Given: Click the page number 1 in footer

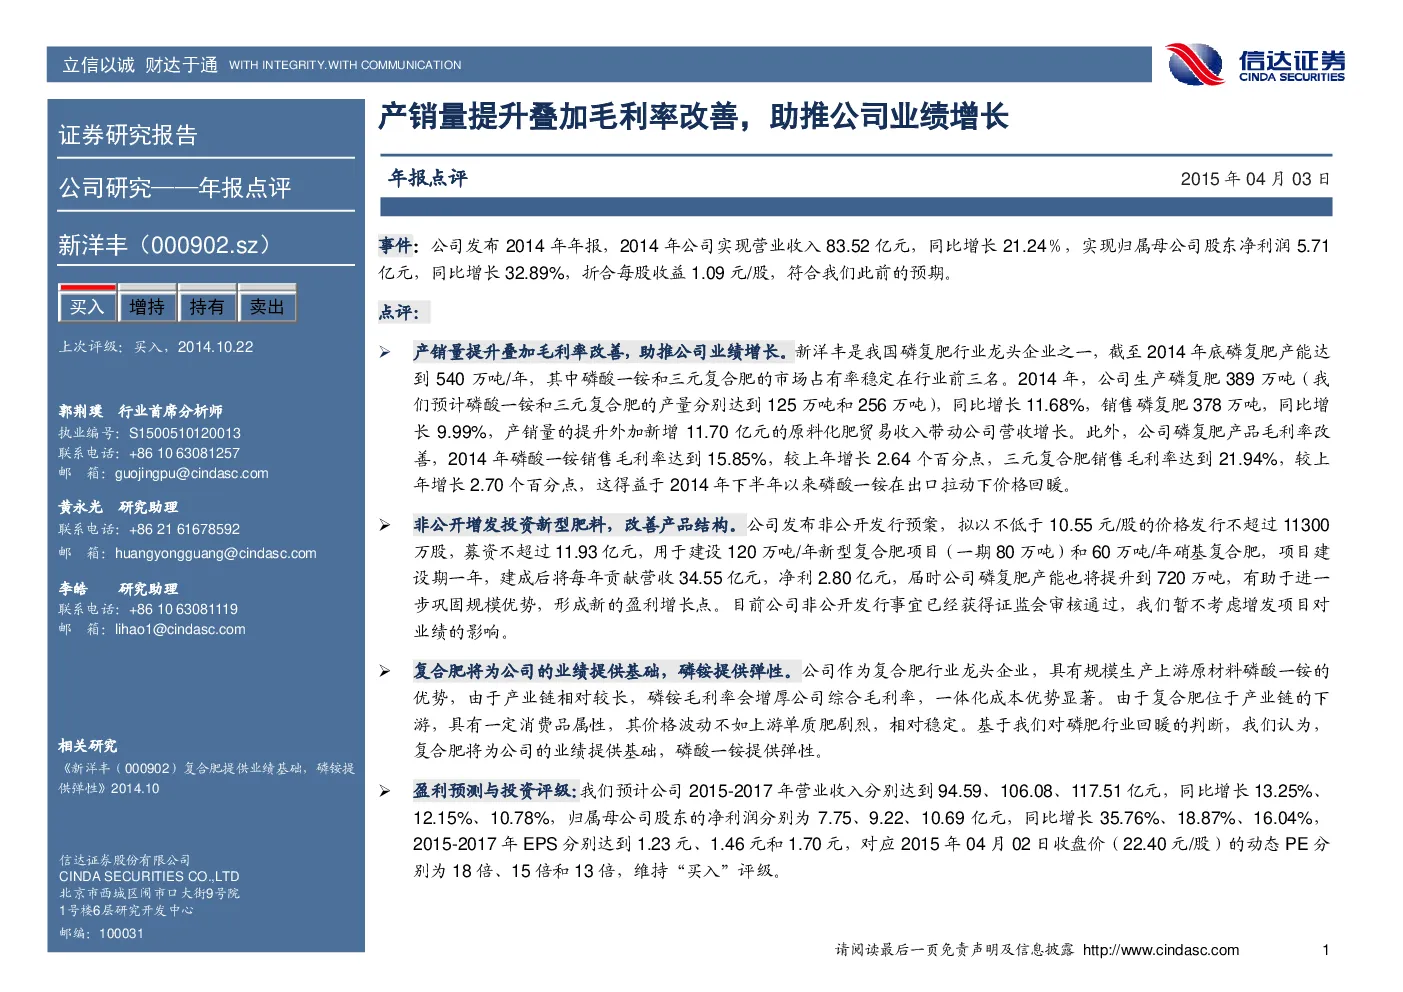Looking at the screenshot, I should 1326,950.
